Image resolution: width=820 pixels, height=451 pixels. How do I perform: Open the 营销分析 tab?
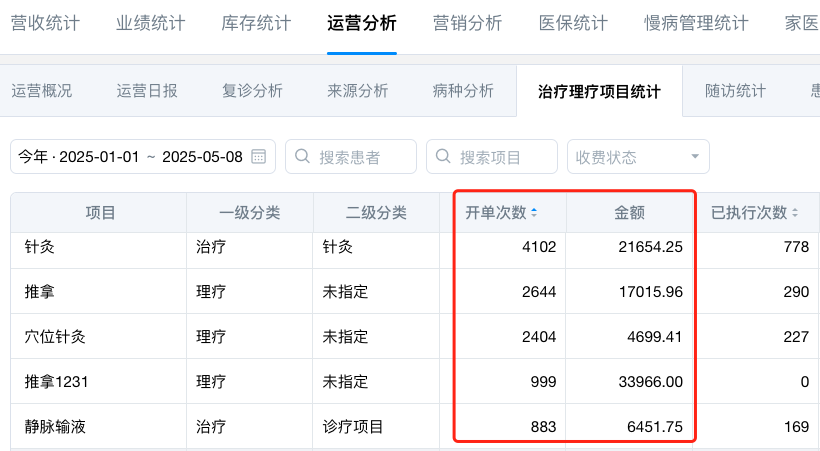(468, 23)
